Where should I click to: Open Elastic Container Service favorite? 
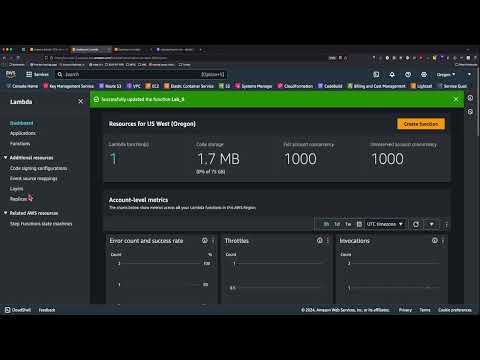[189, 86]
